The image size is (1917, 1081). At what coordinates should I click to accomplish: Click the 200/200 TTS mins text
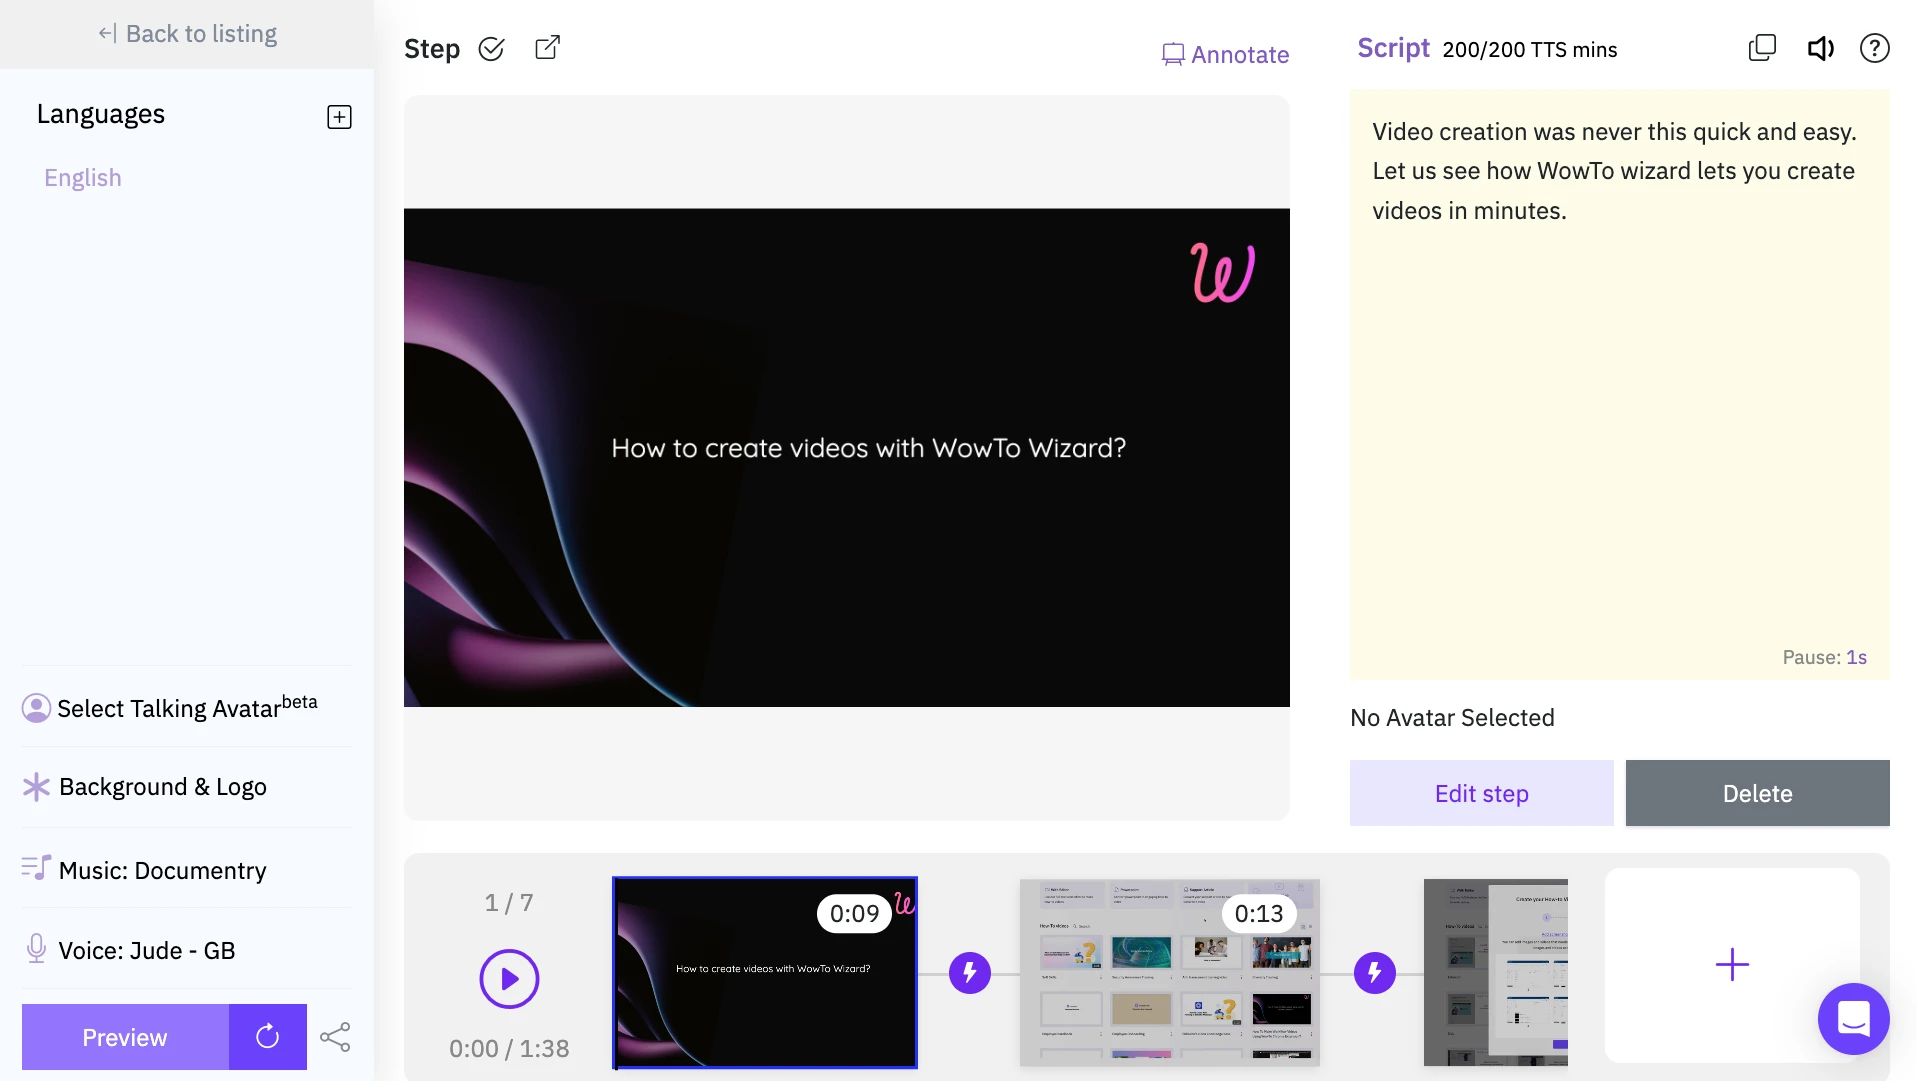tap(1529, 50)
